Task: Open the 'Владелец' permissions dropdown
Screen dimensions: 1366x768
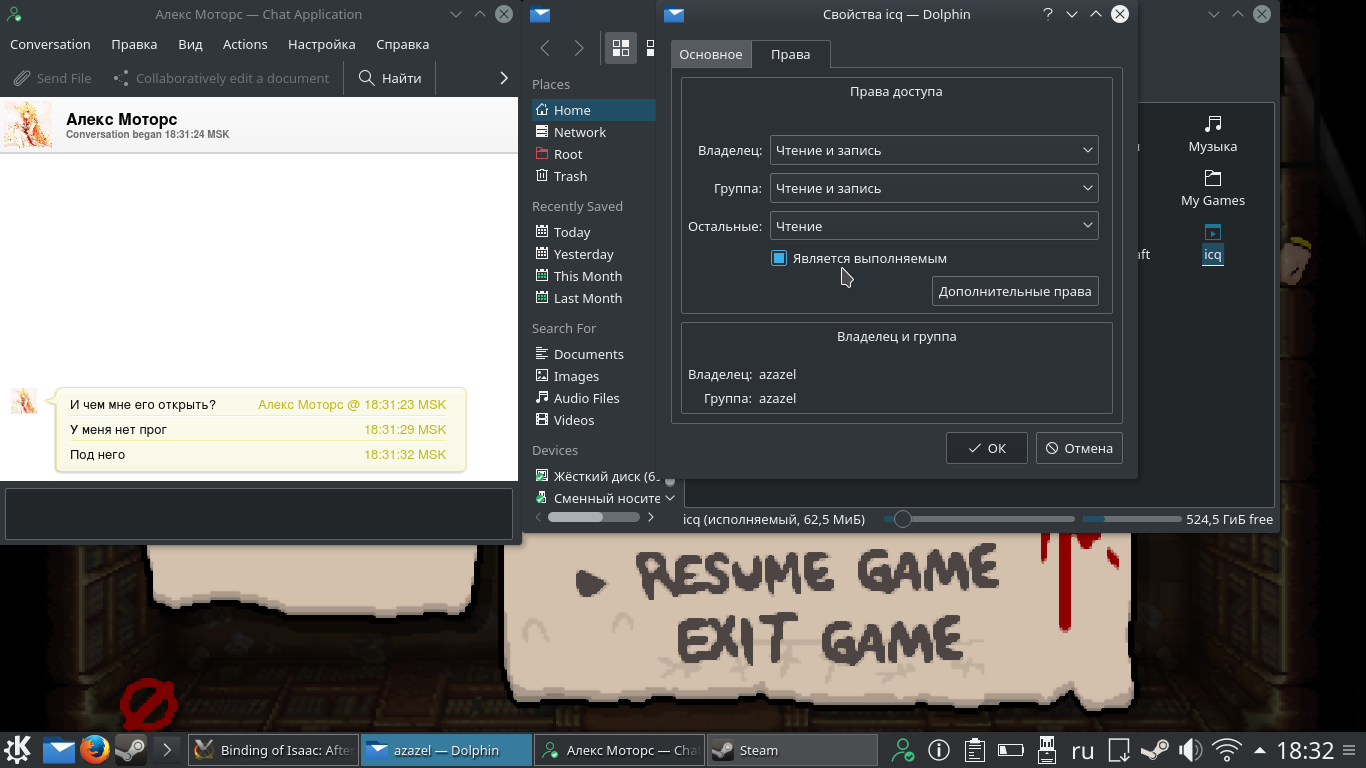Action: coord(934,150)
